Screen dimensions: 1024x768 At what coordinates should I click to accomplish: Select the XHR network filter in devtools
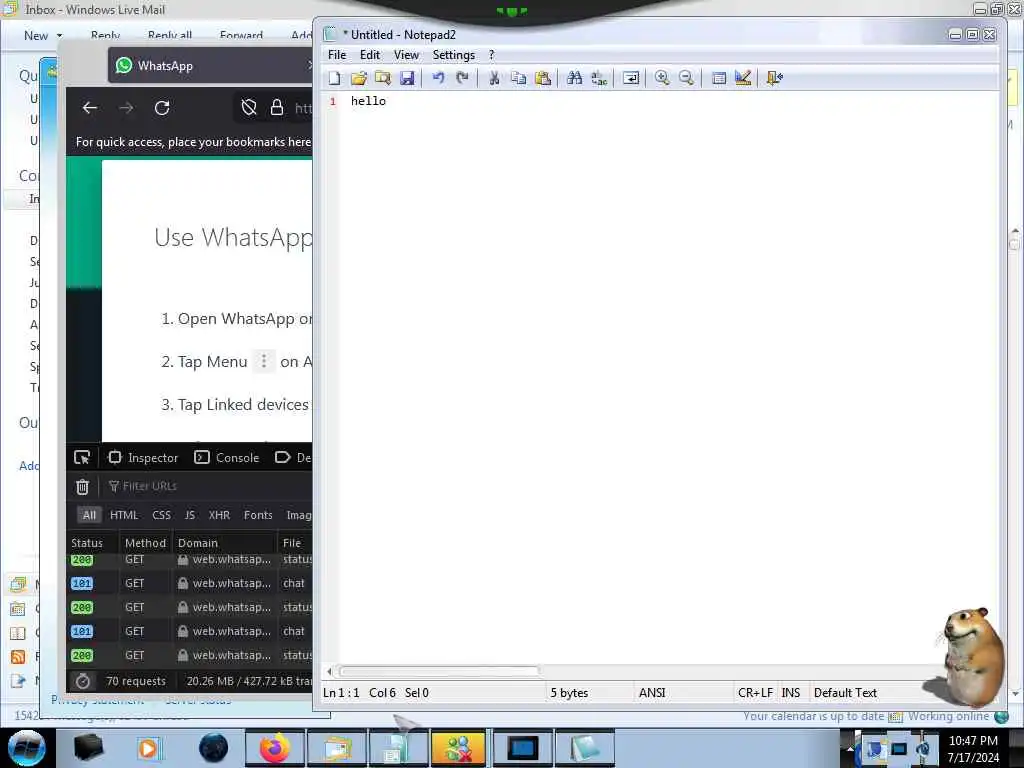[219, 515]
